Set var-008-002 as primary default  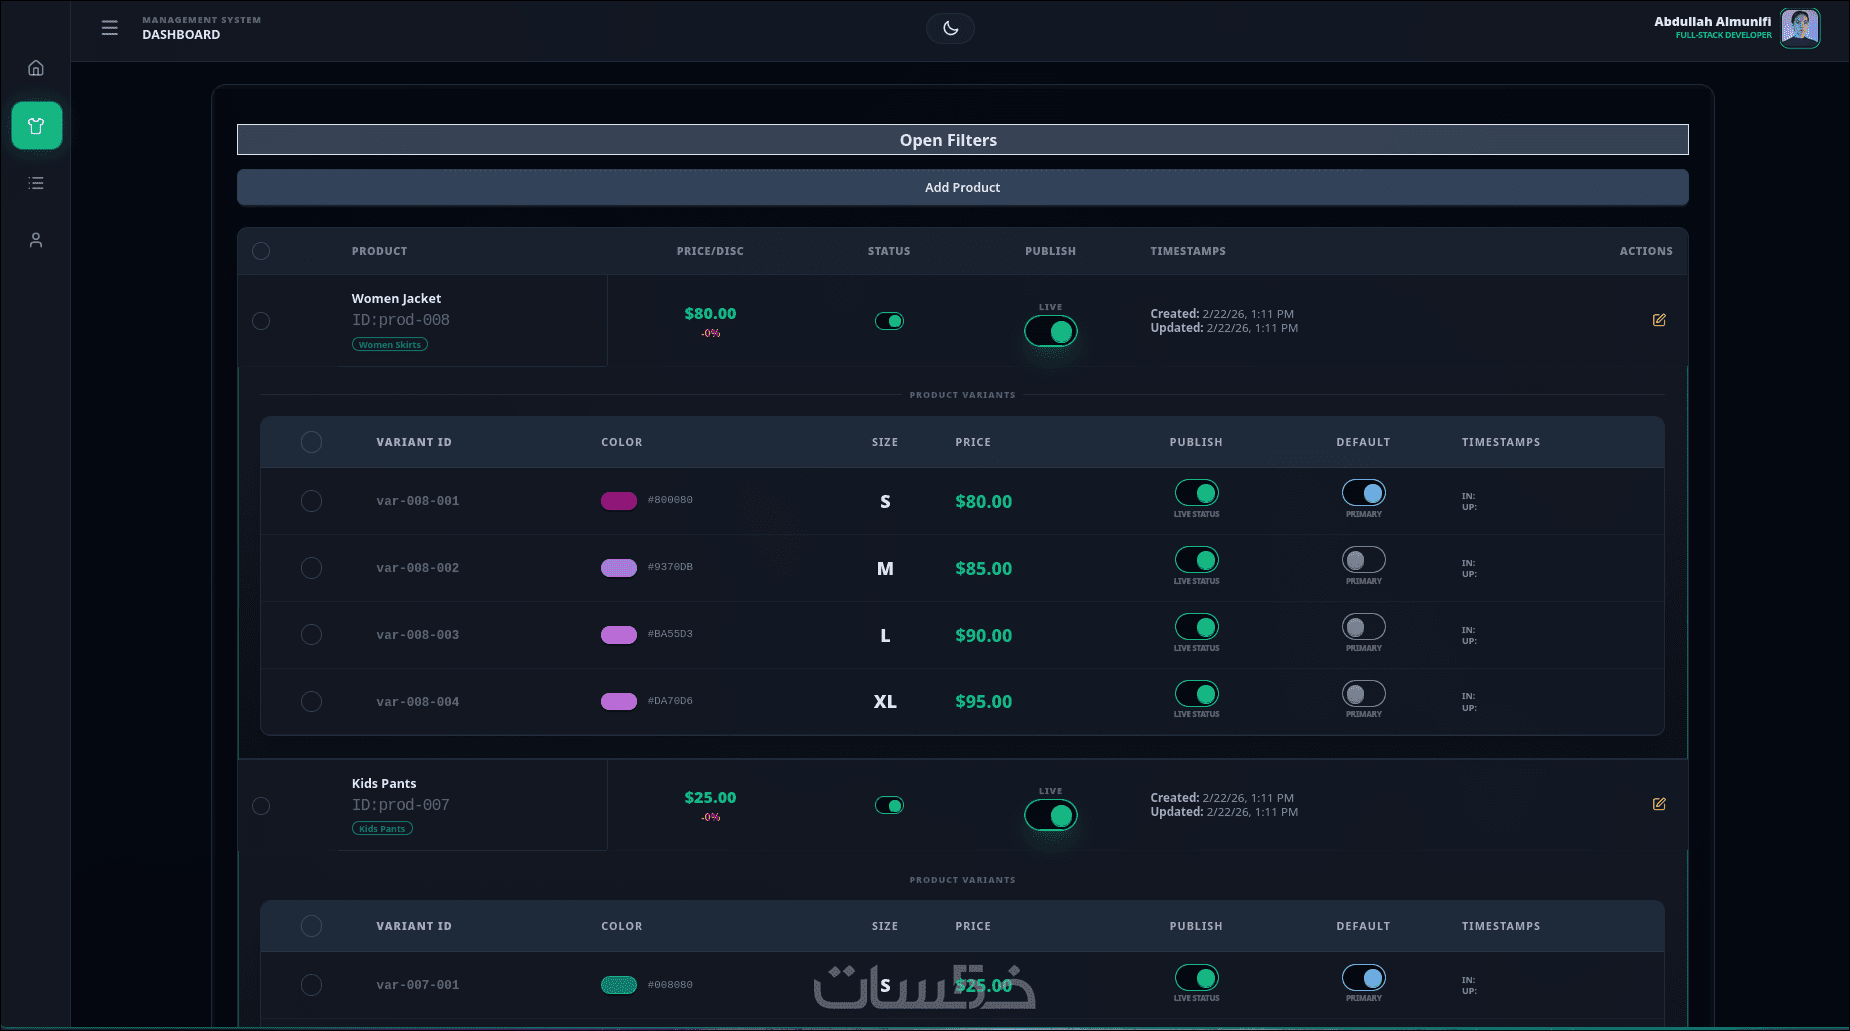(1363, 560)
